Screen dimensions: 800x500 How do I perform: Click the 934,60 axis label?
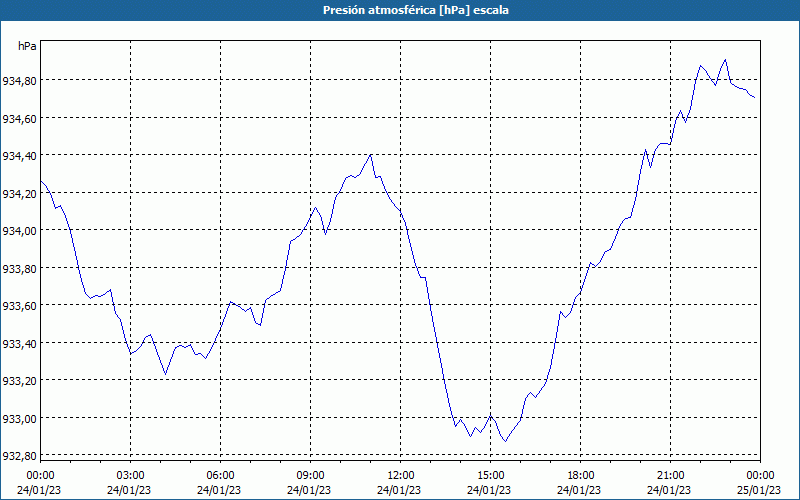click(19, 118)
